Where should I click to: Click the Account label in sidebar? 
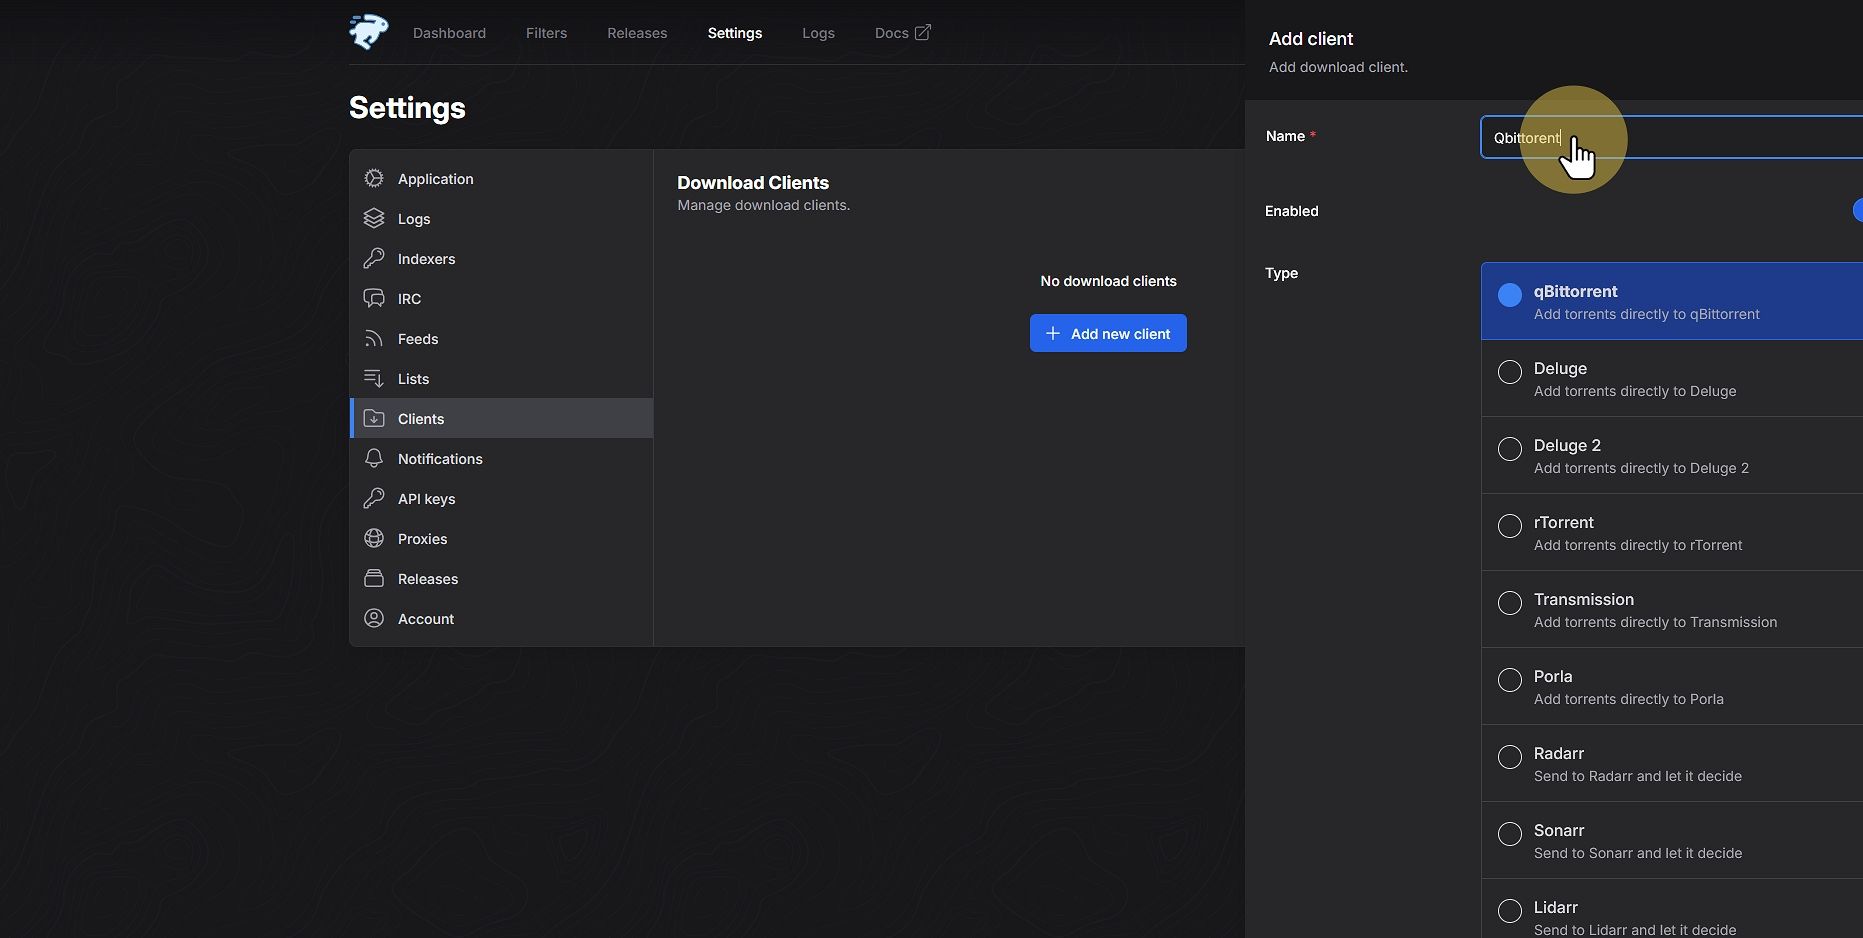tap(426, 619)
